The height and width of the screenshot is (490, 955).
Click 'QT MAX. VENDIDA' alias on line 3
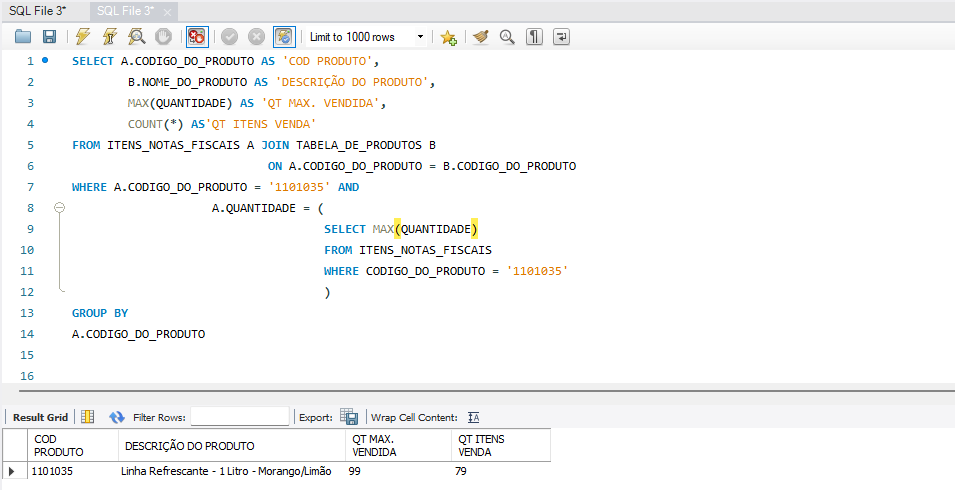(x=320, y=103)
